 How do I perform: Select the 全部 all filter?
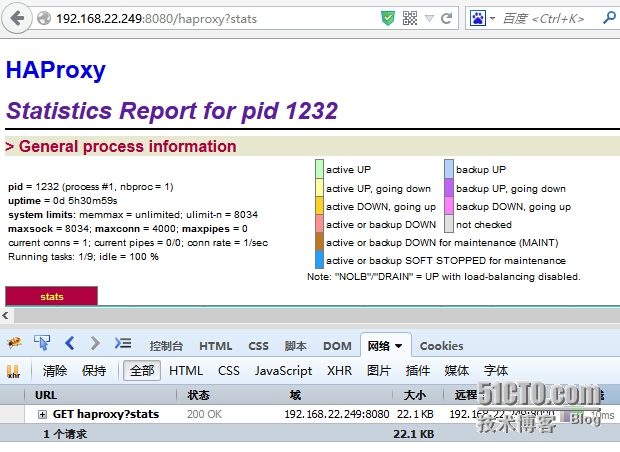point(142,371)
